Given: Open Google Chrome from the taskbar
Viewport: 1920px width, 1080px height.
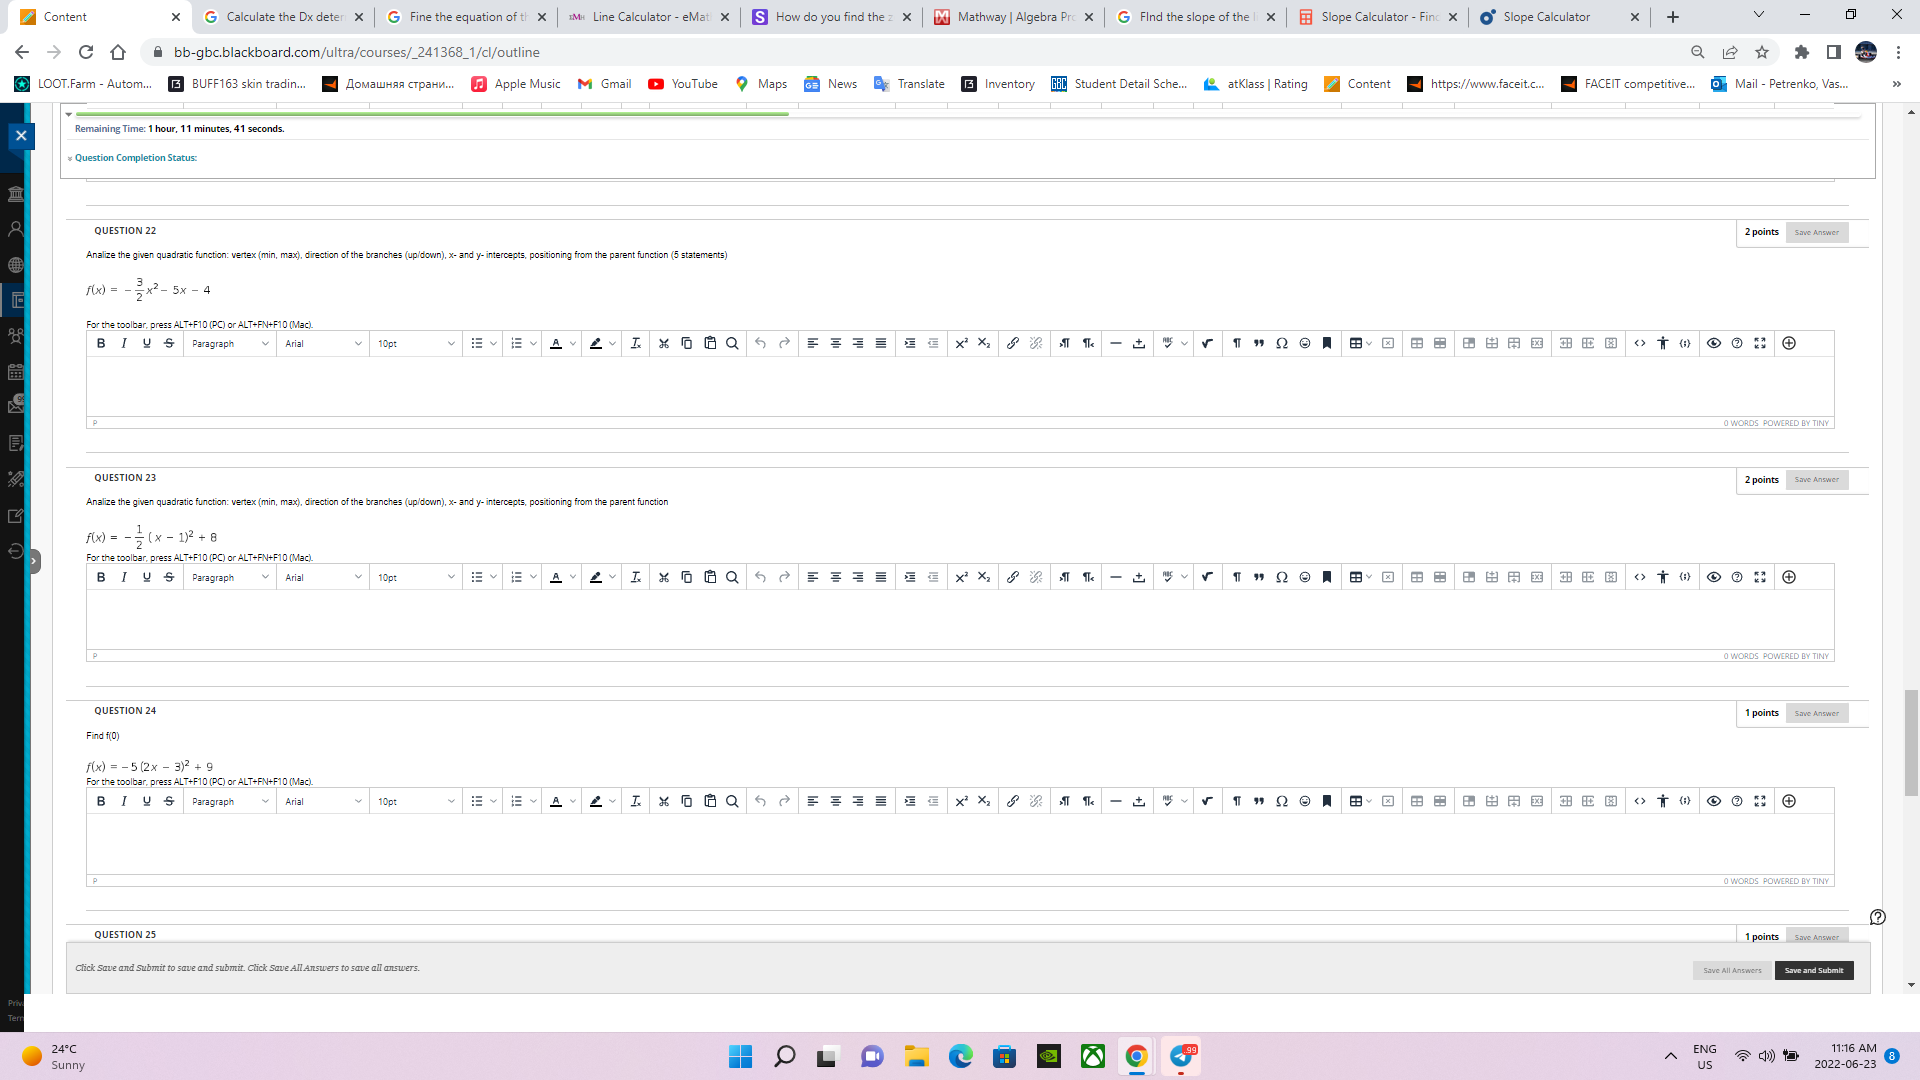Looking at the screenshot, I should point(1135,1056).
